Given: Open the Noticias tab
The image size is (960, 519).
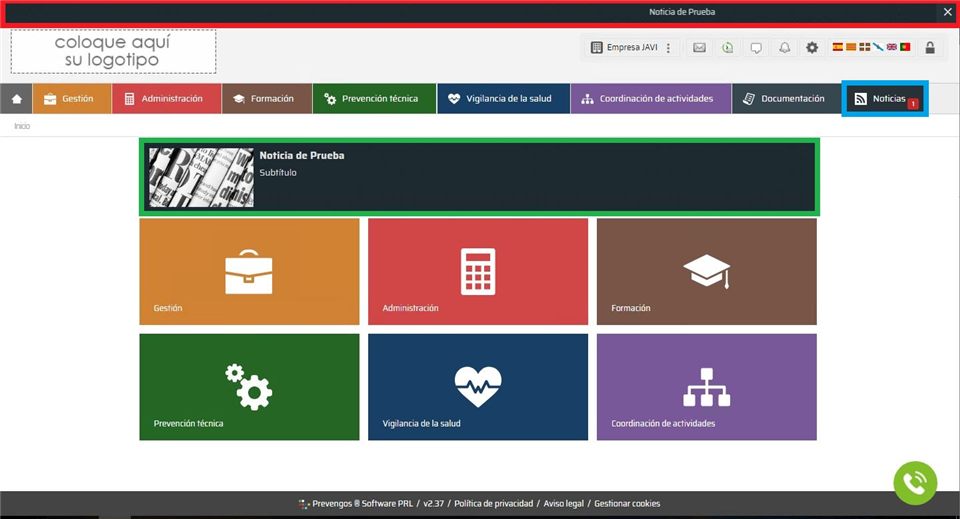Looking at the screenshot, I should coord(885,99).
